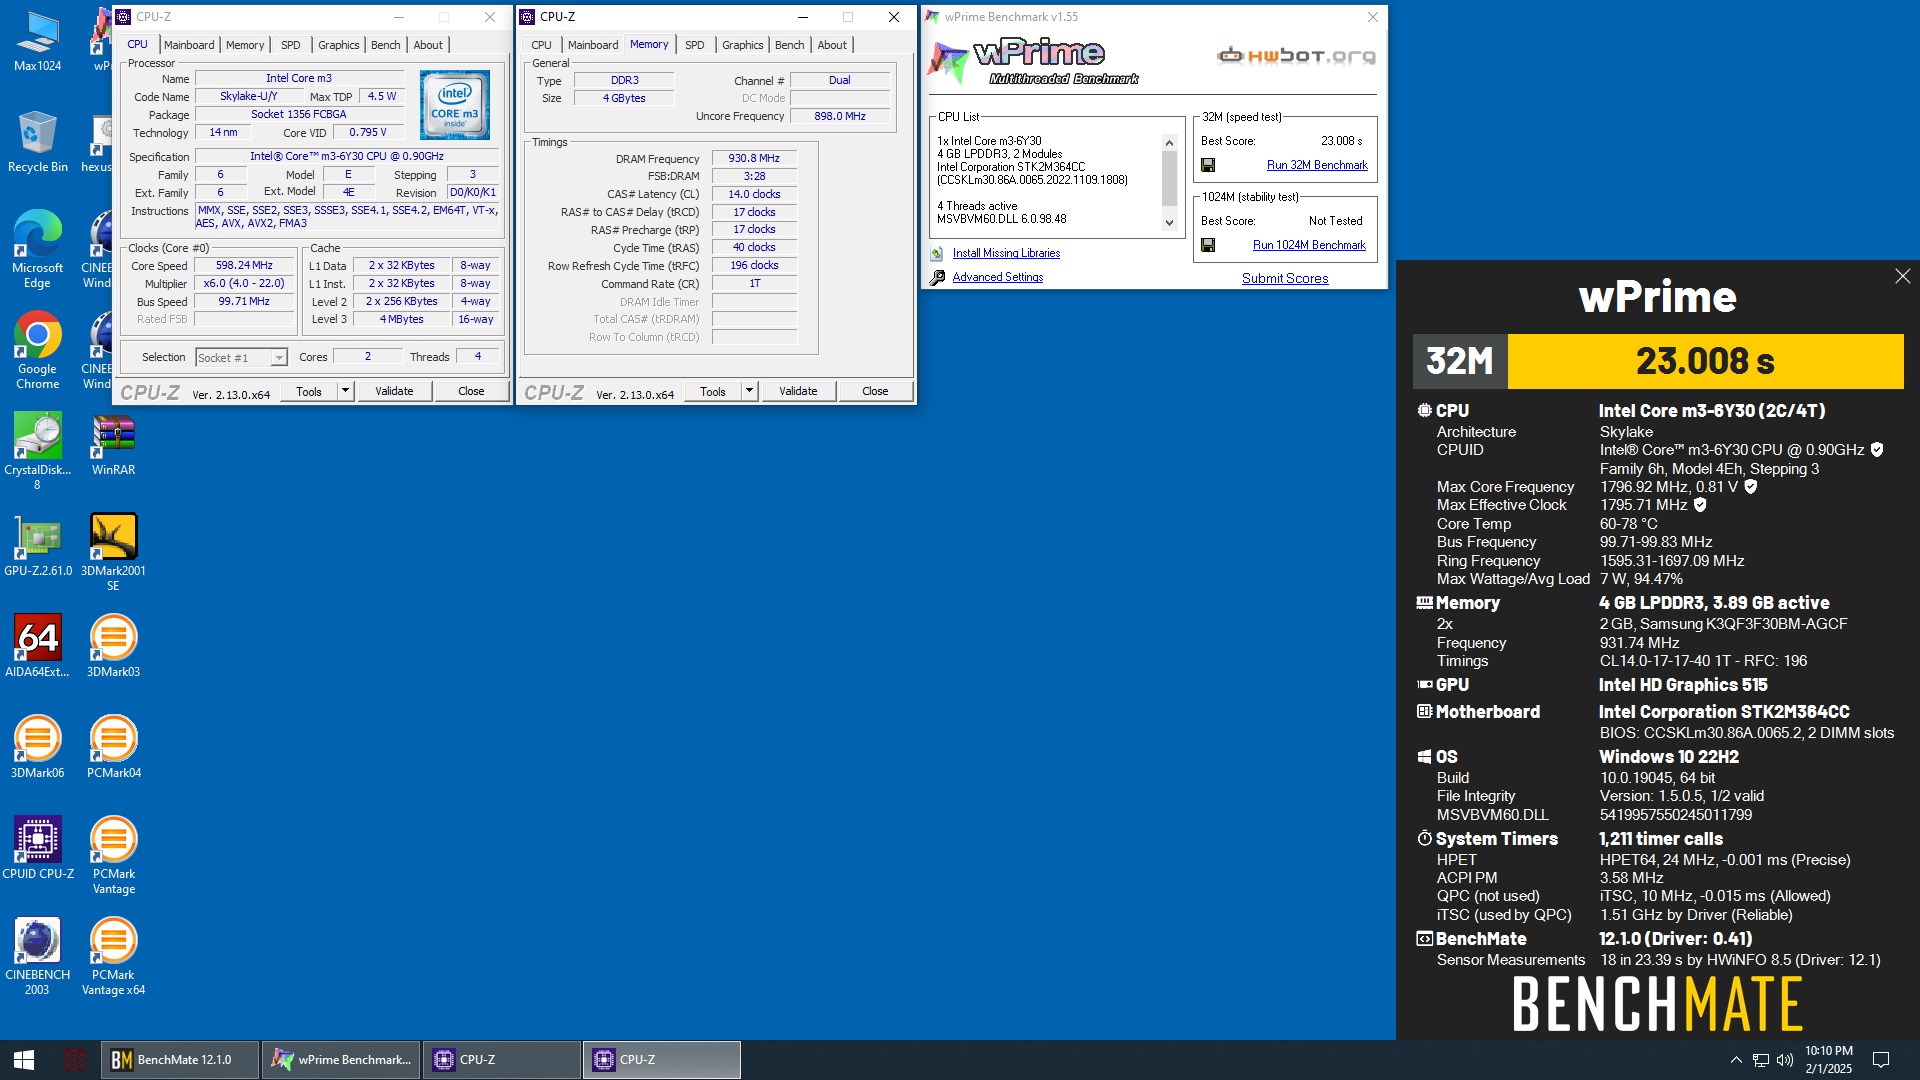Click the Advanced Settings wrench icon

pyautogui.click(x=937, y=277)
